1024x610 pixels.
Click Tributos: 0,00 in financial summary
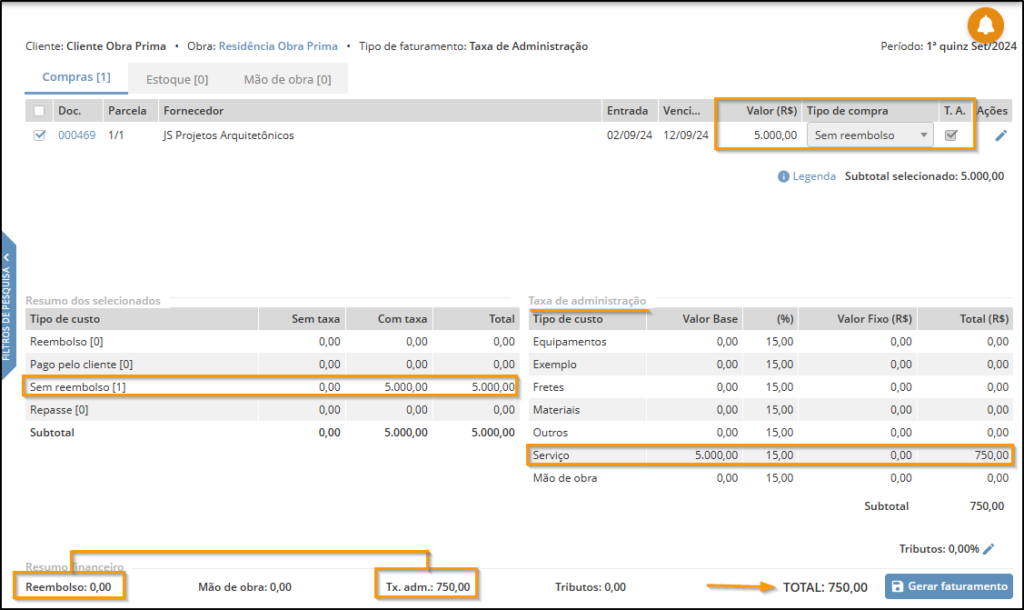(x=590, y=586)
